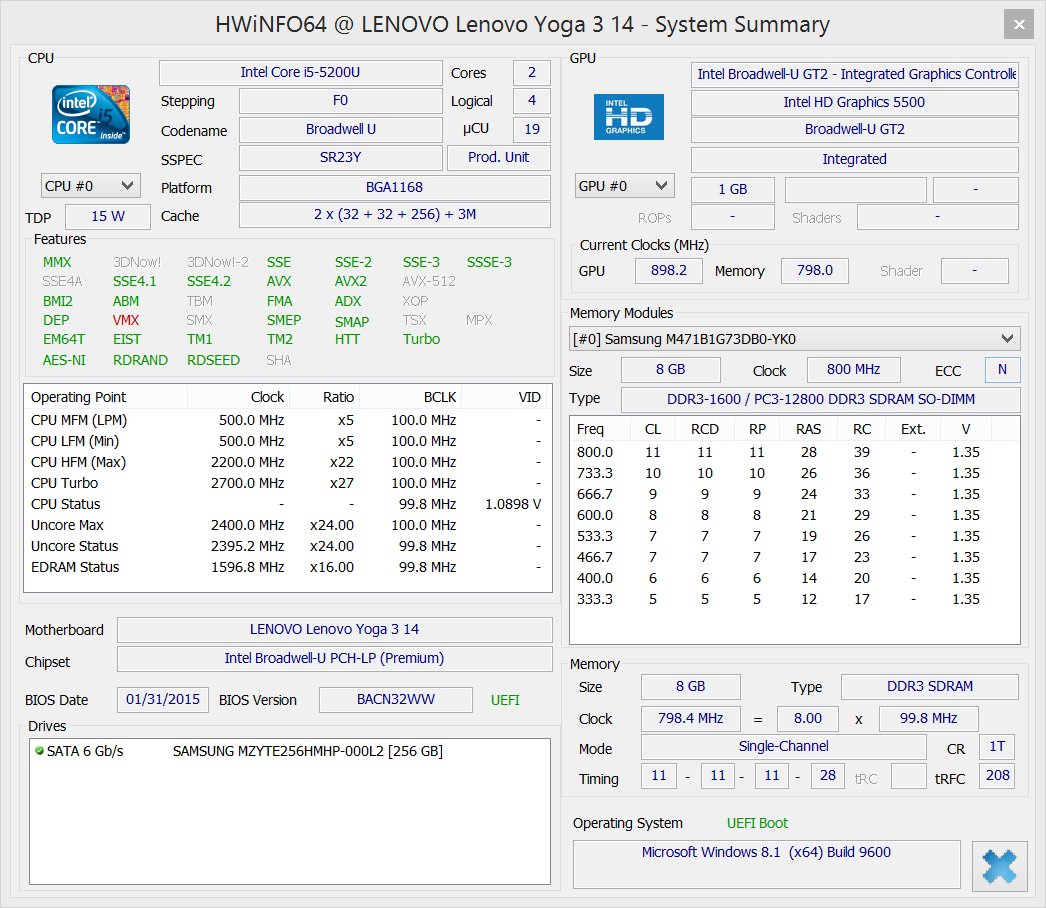Click the green UEFI Boot label

coord(757,823)
